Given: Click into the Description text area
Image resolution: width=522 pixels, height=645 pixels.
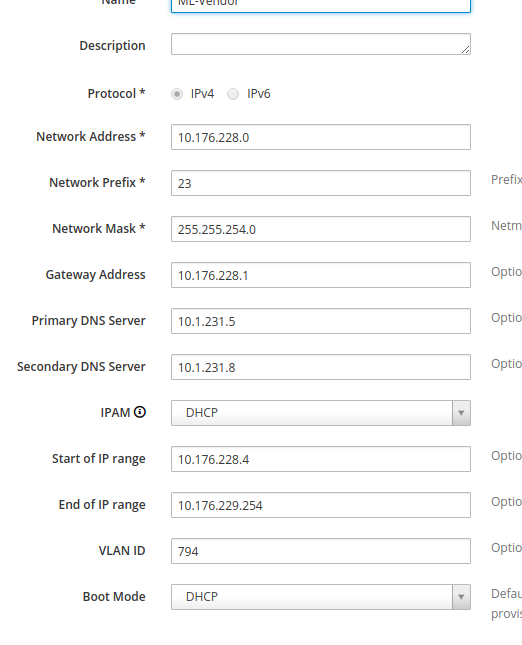Looking at the screenshot, I should tap(321, 44).
